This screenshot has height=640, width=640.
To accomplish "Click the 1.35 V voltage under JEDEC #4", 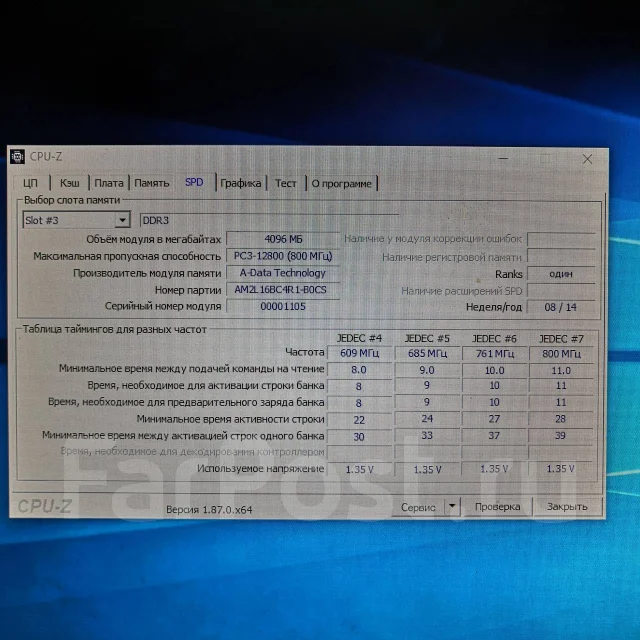I will (360, 469).
